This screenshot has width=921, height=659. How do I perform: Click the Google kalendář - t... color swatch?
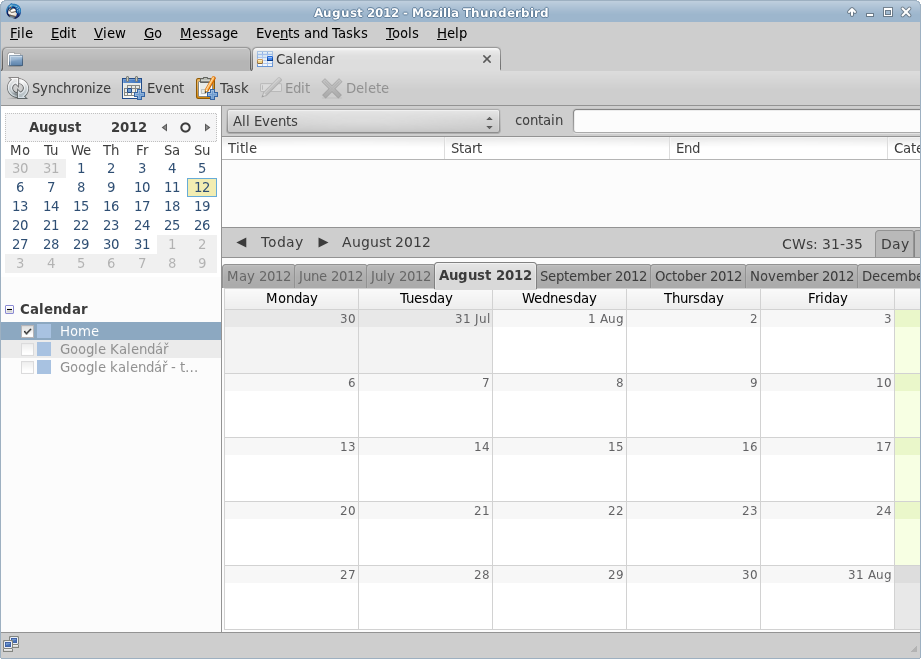(x=44, y=368)
